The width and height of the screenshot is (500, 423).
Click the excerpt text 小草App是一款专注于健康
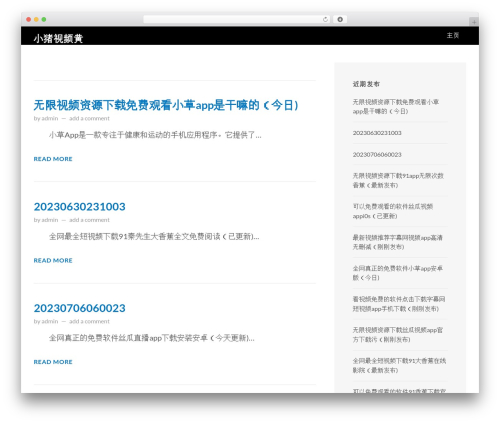coord(155,135)
